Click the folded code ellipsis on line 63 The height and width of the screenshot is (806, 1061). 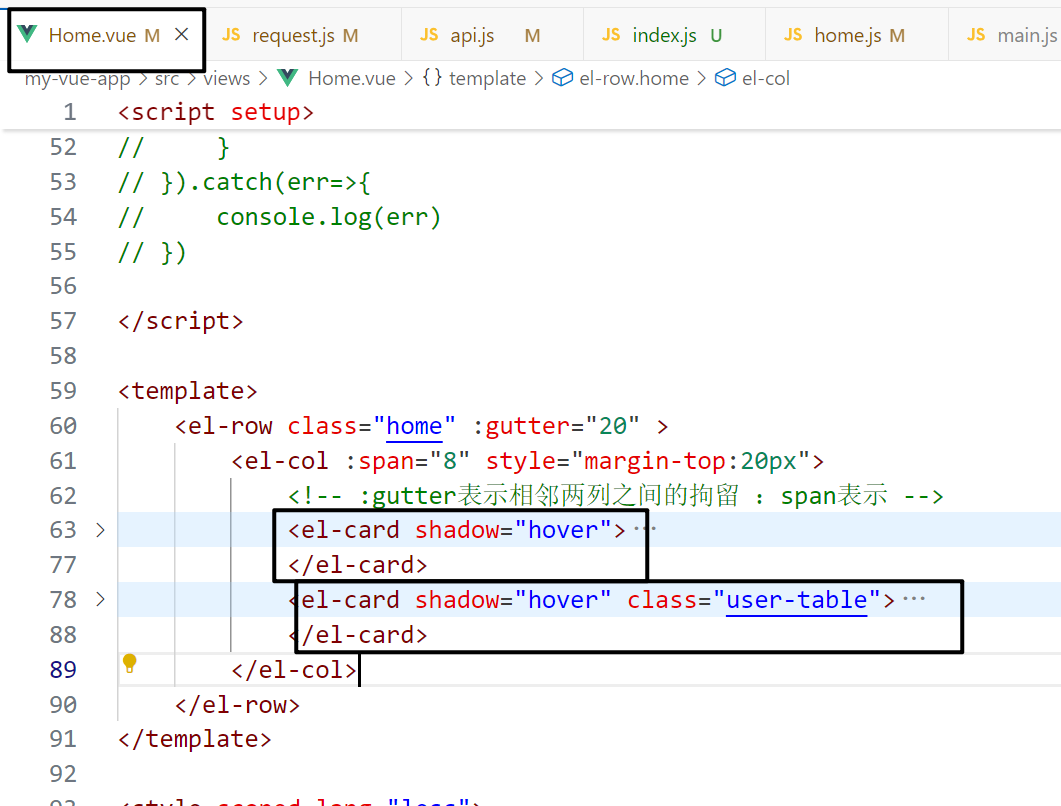coord(644,528)
